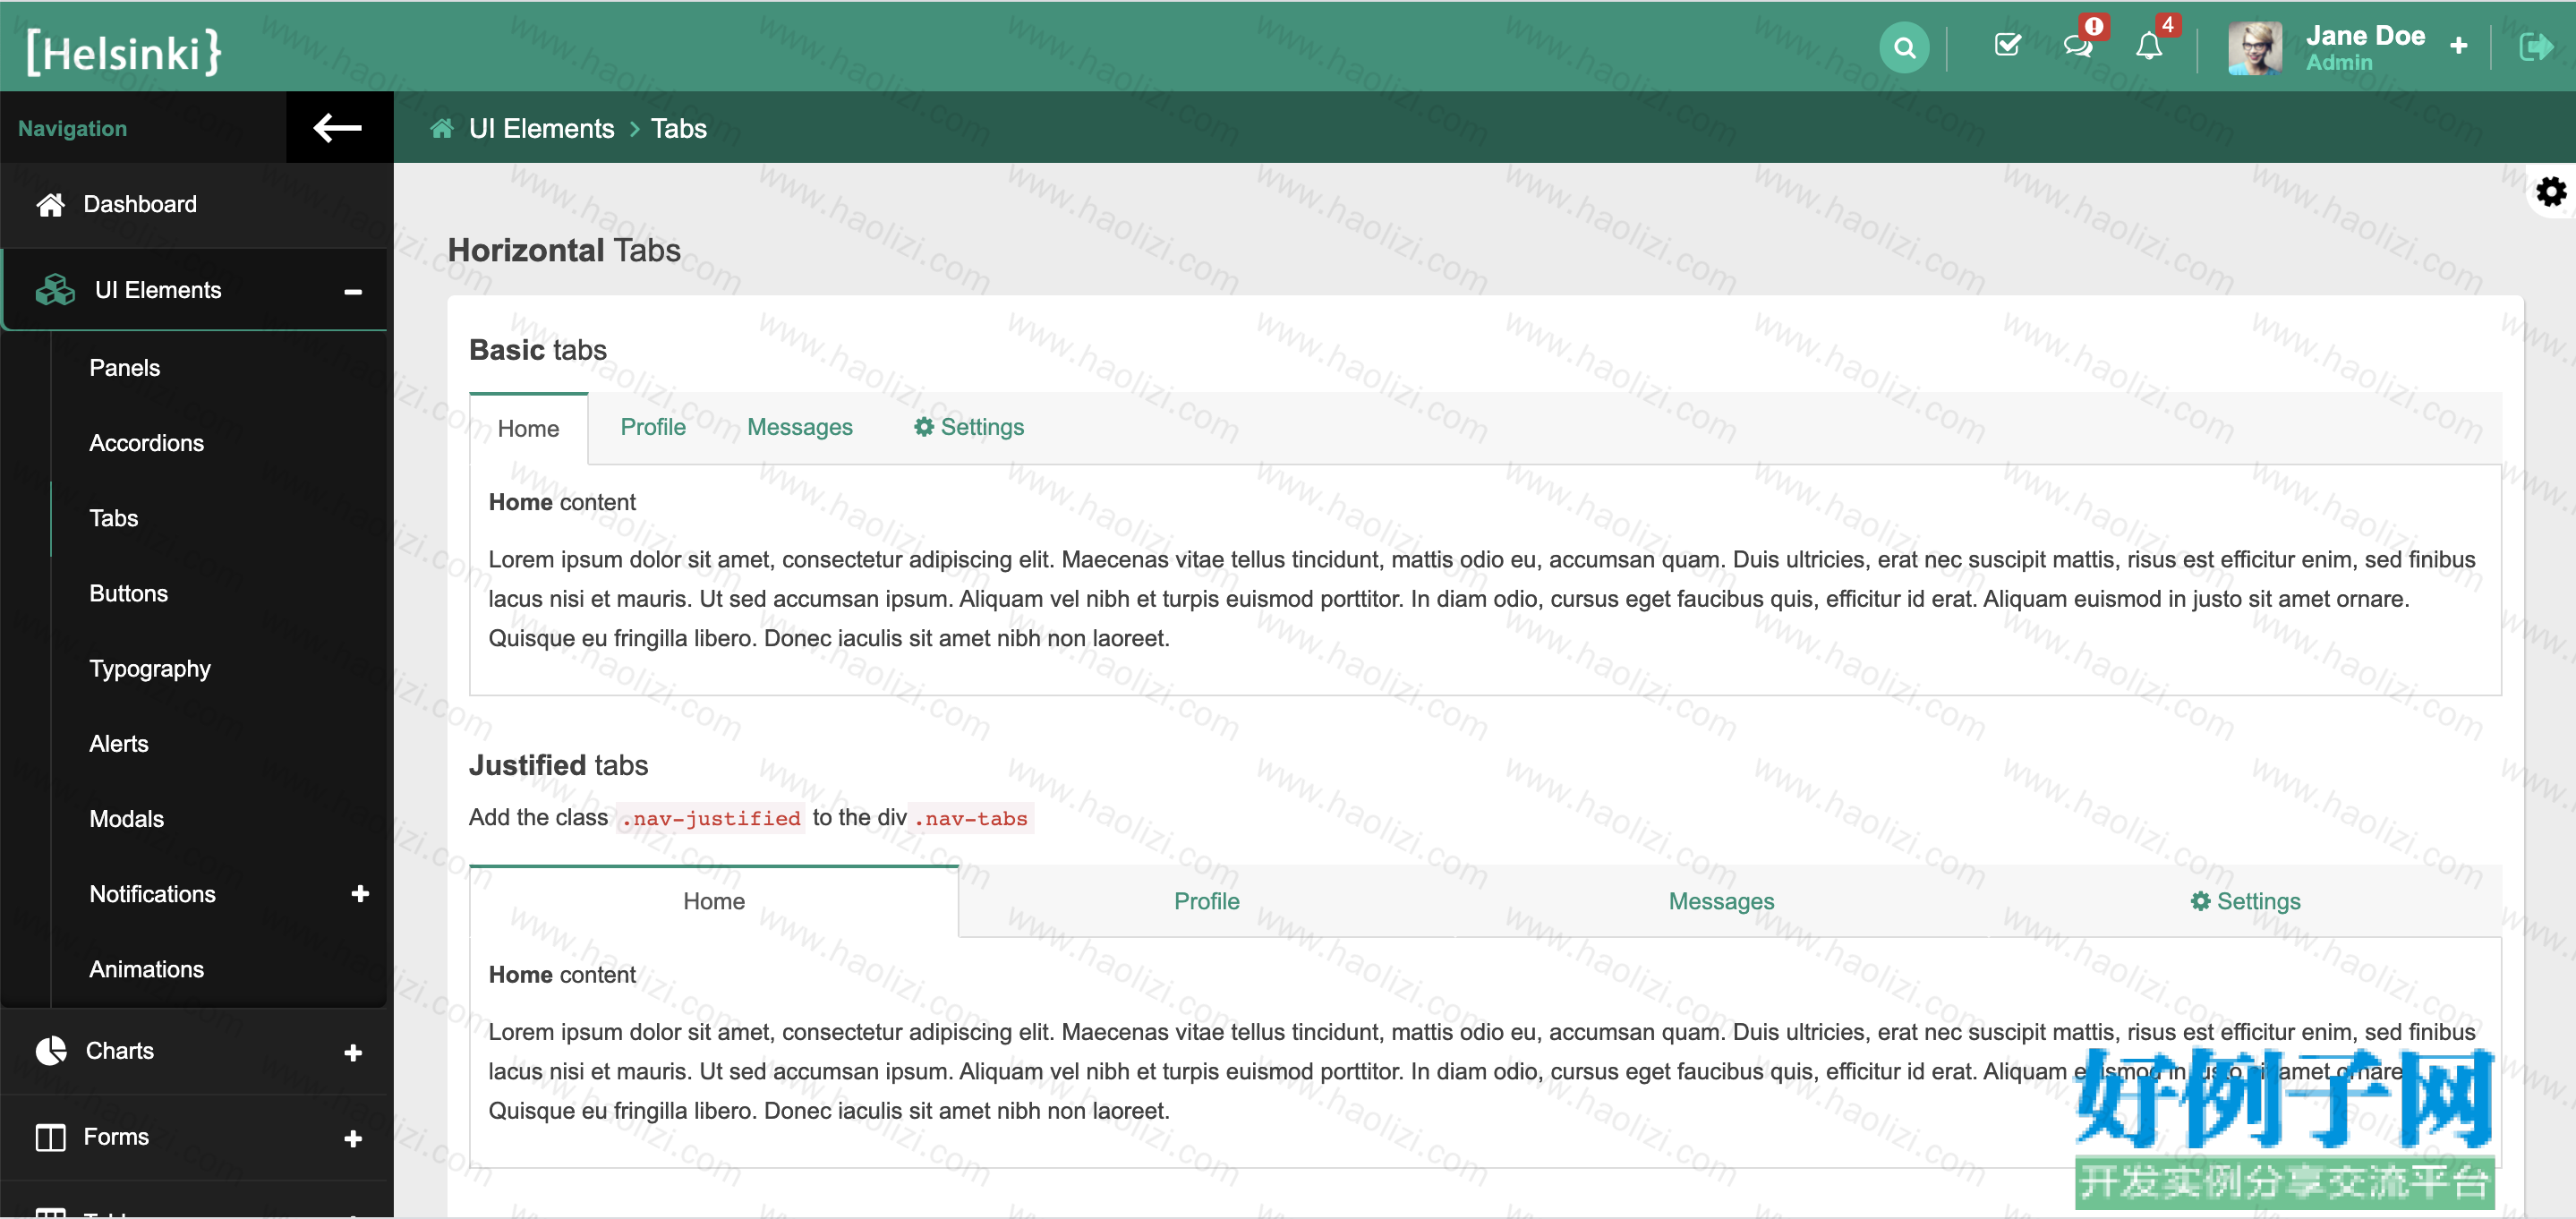Click the .nav-tabs code text

tap(971, 818)
